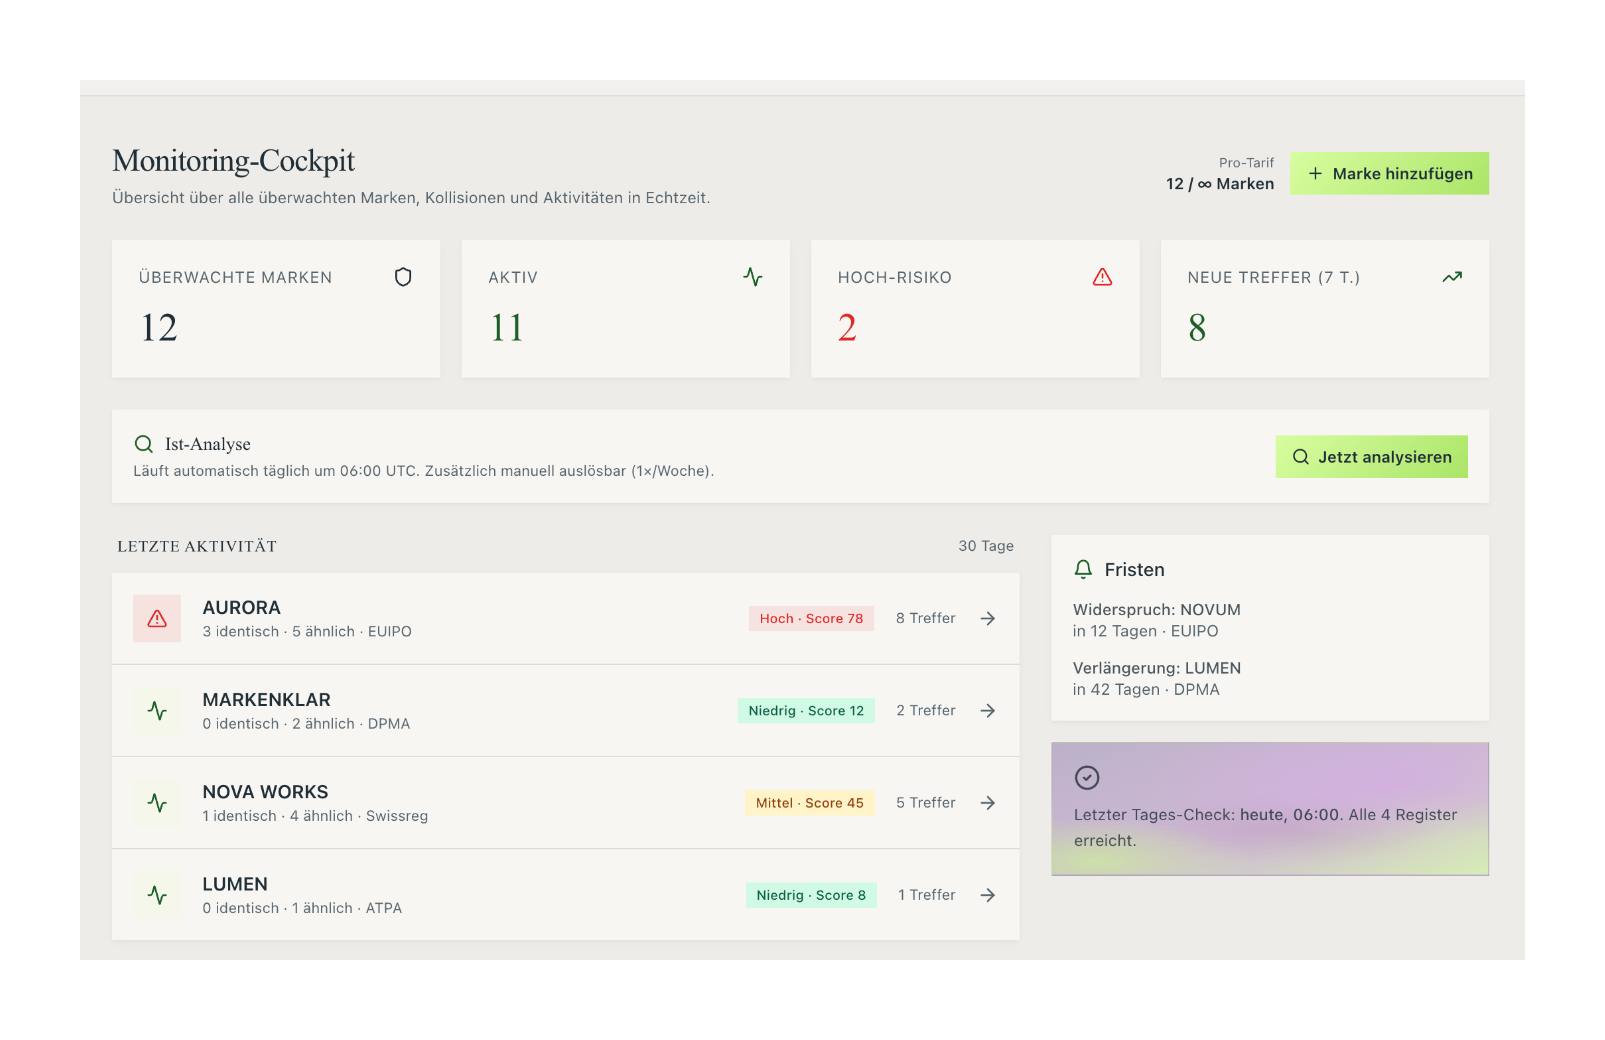This screenshot has width=1605, height=1040.
Task: Click the warning triangle on Hoch-Risiko card
Action: pyautogui.click(x=1102, y=277)
